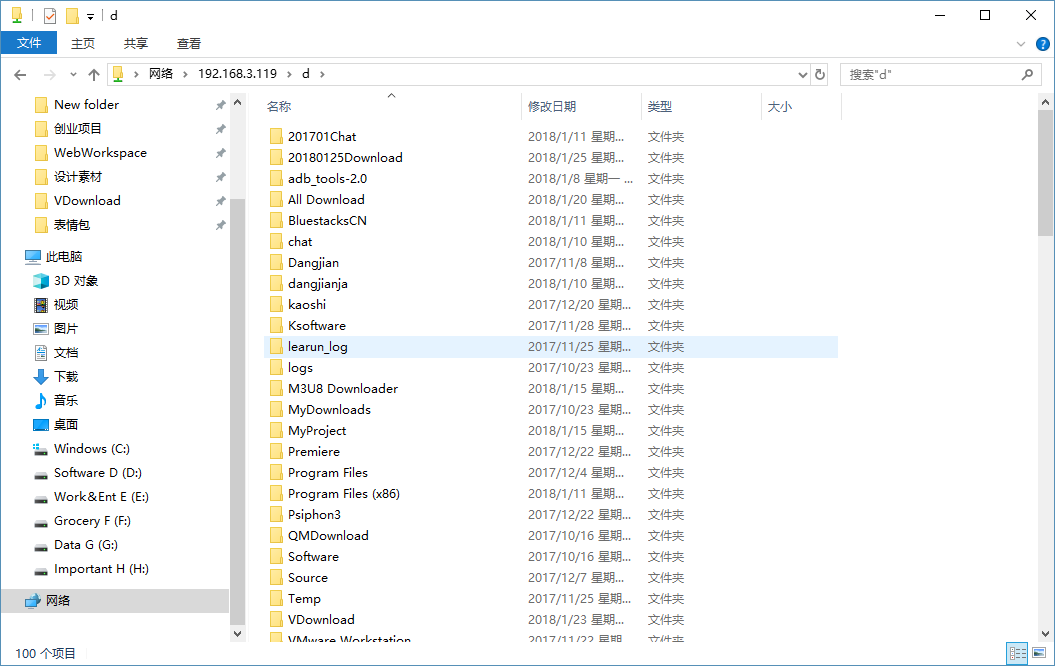This screenshot has height=666, width=1055.
Task: Open the Explorer help icon
Action: click(x=1042, y=44)
